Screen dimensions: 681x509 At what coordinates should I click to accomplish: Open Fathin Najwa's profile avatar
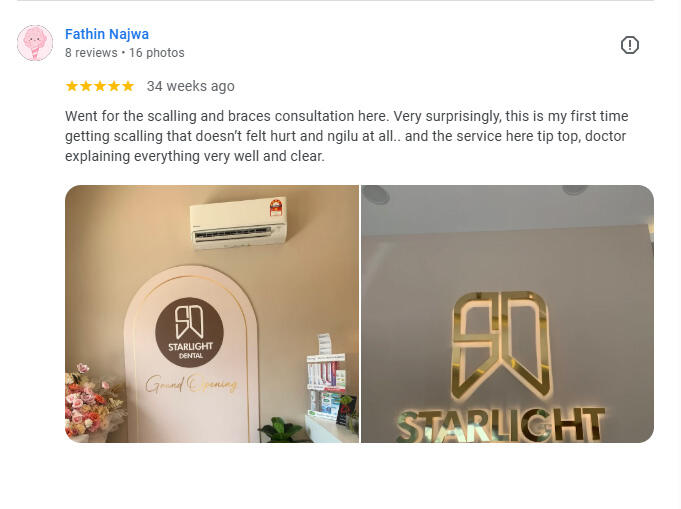point(35,43)
